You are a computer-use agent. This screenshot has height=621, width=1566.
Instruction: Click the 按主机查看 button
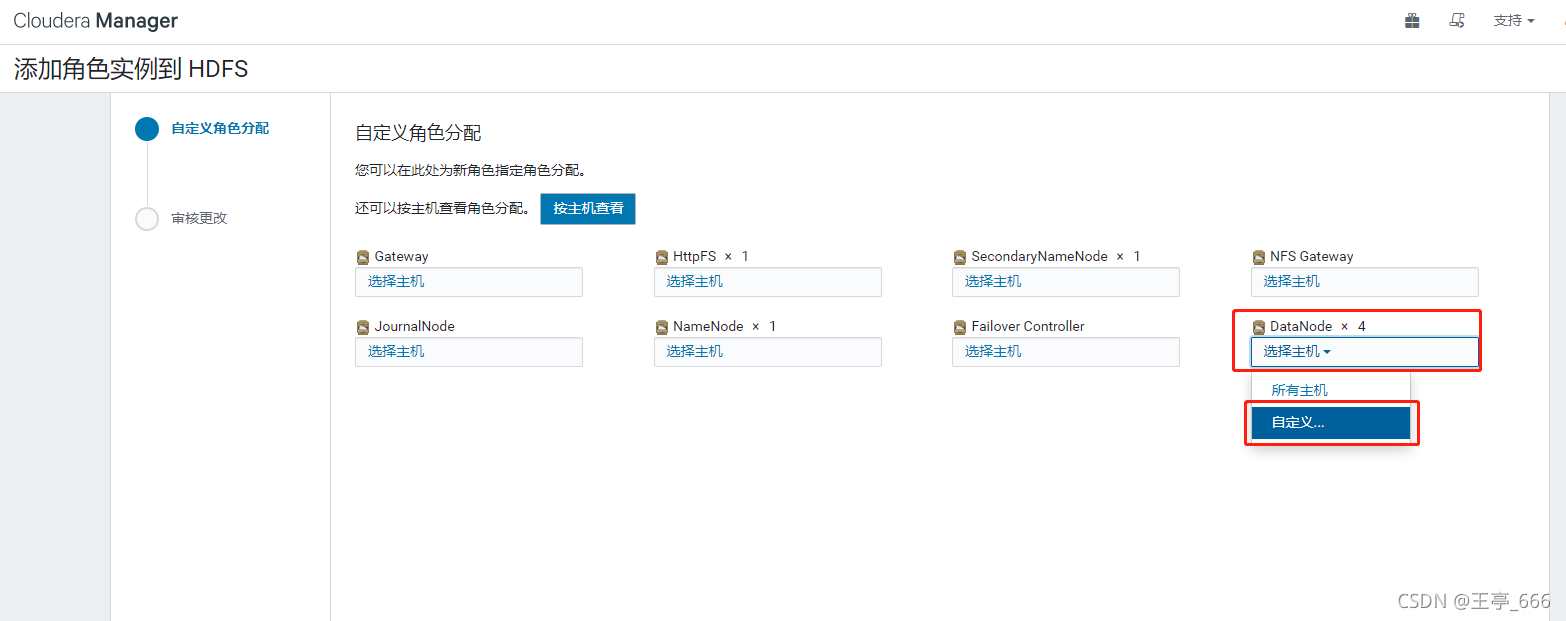pos(587,209)
